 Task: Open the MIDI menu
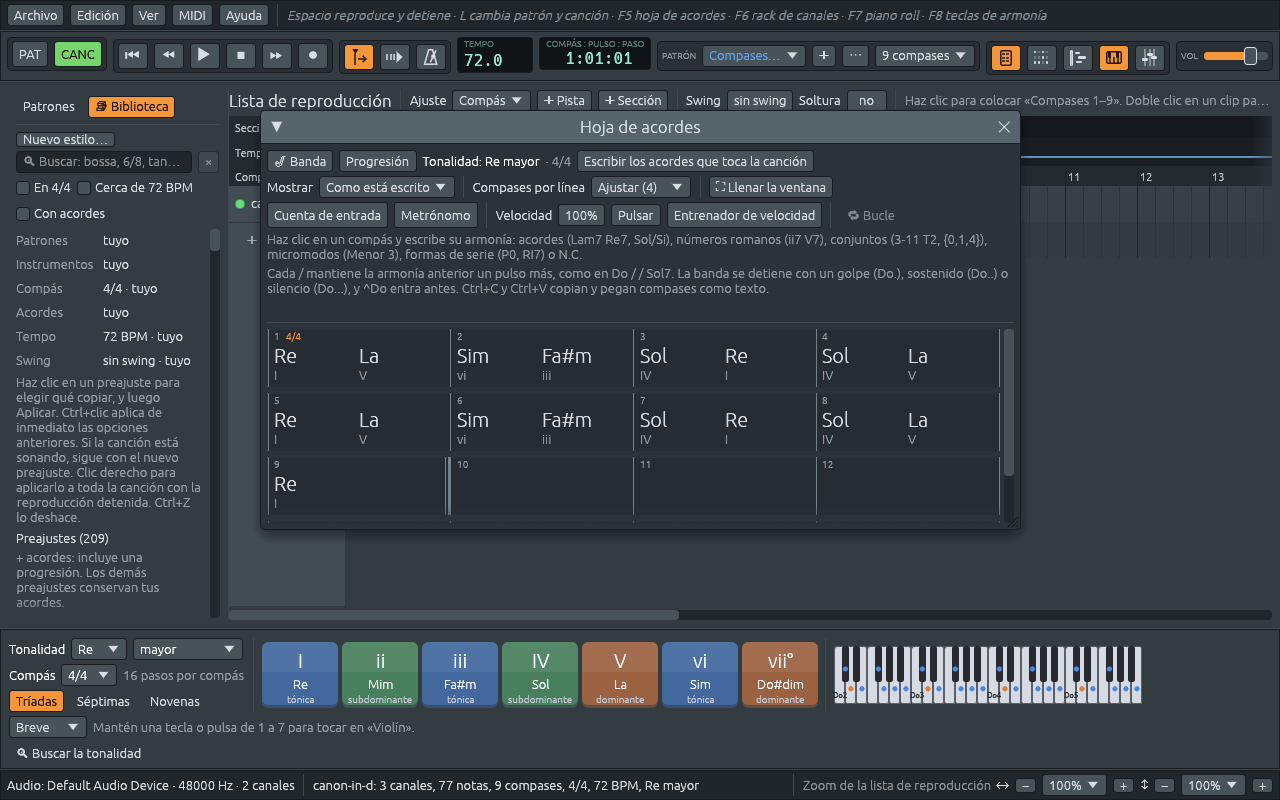tap(191, 15)
